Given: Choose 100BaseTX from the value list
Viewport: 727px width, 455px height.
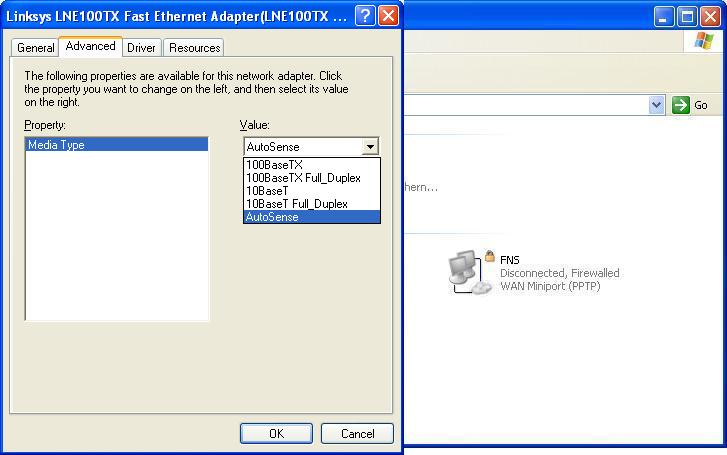Looking at the screenshot, I should (312, 165).
